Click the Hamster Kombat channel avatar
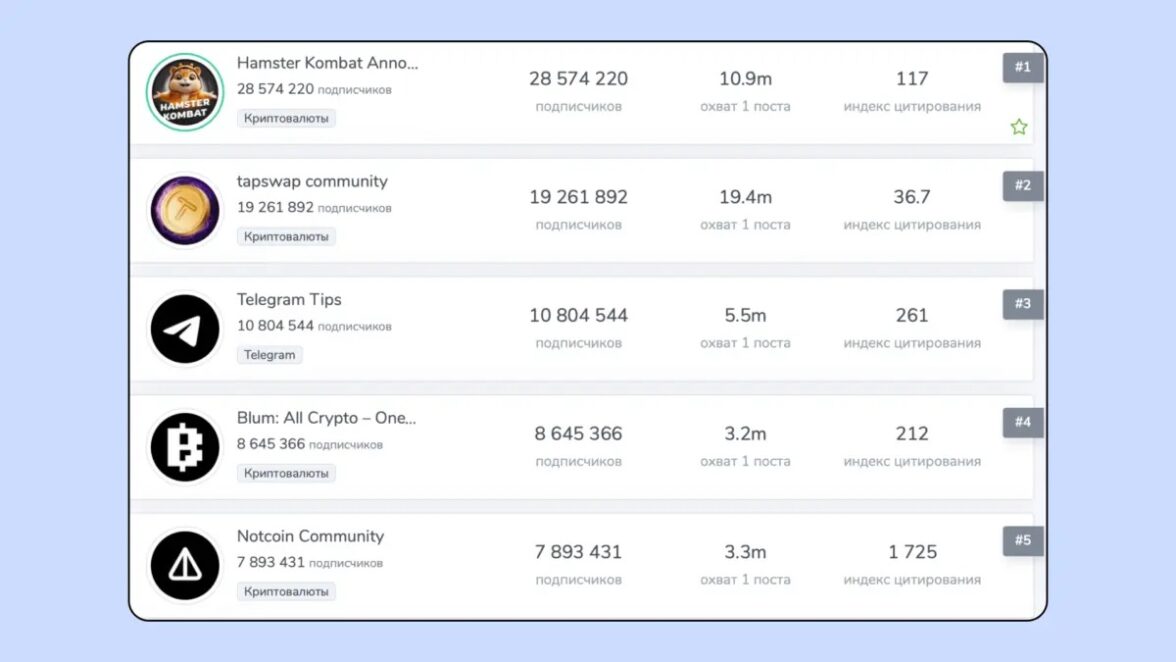The height and width of the screenshot is (662, 1176). (x=185, y=92)
